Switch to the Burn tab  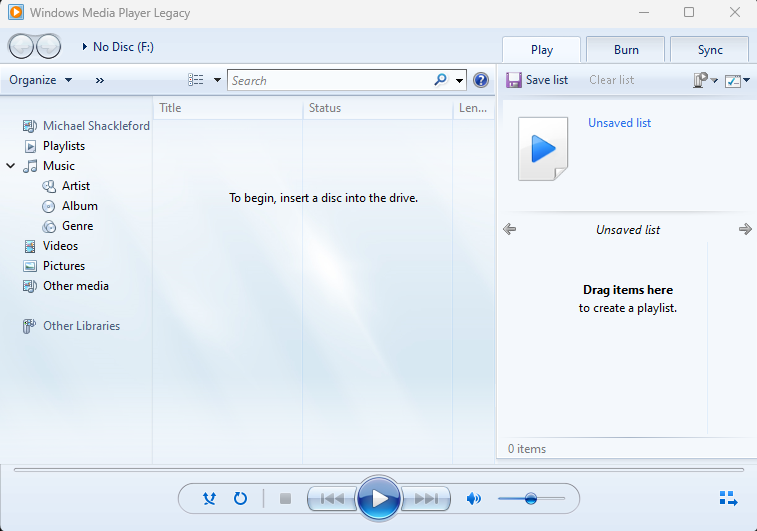click(625, 50)
